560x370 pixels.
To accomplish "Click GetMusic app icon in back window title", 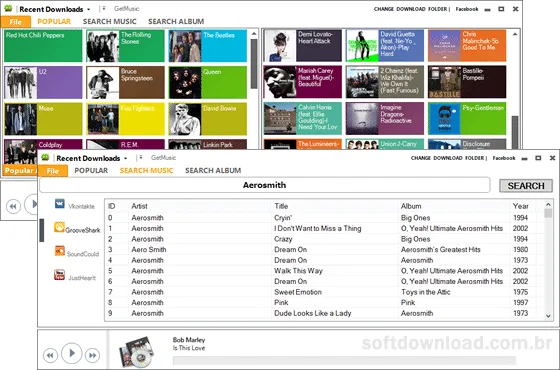I will click(x=8, y=8).
